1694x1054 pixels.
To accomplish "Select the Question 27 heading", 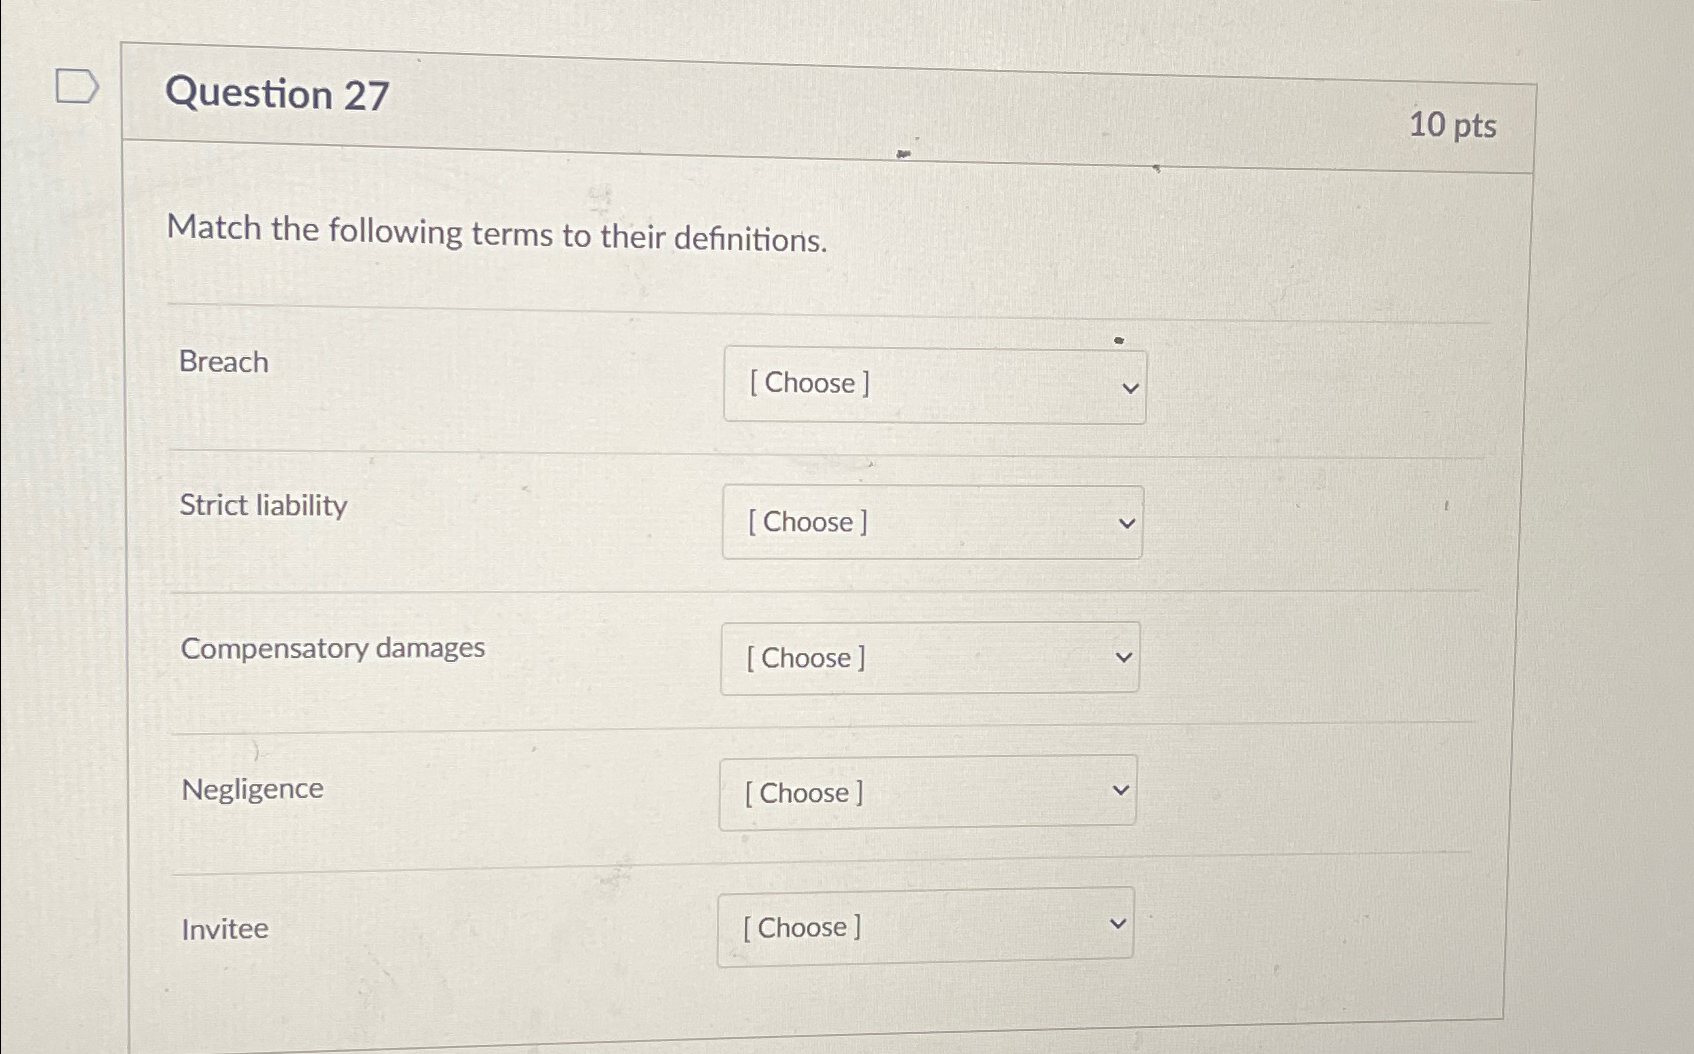I will (x=275, y=95).
